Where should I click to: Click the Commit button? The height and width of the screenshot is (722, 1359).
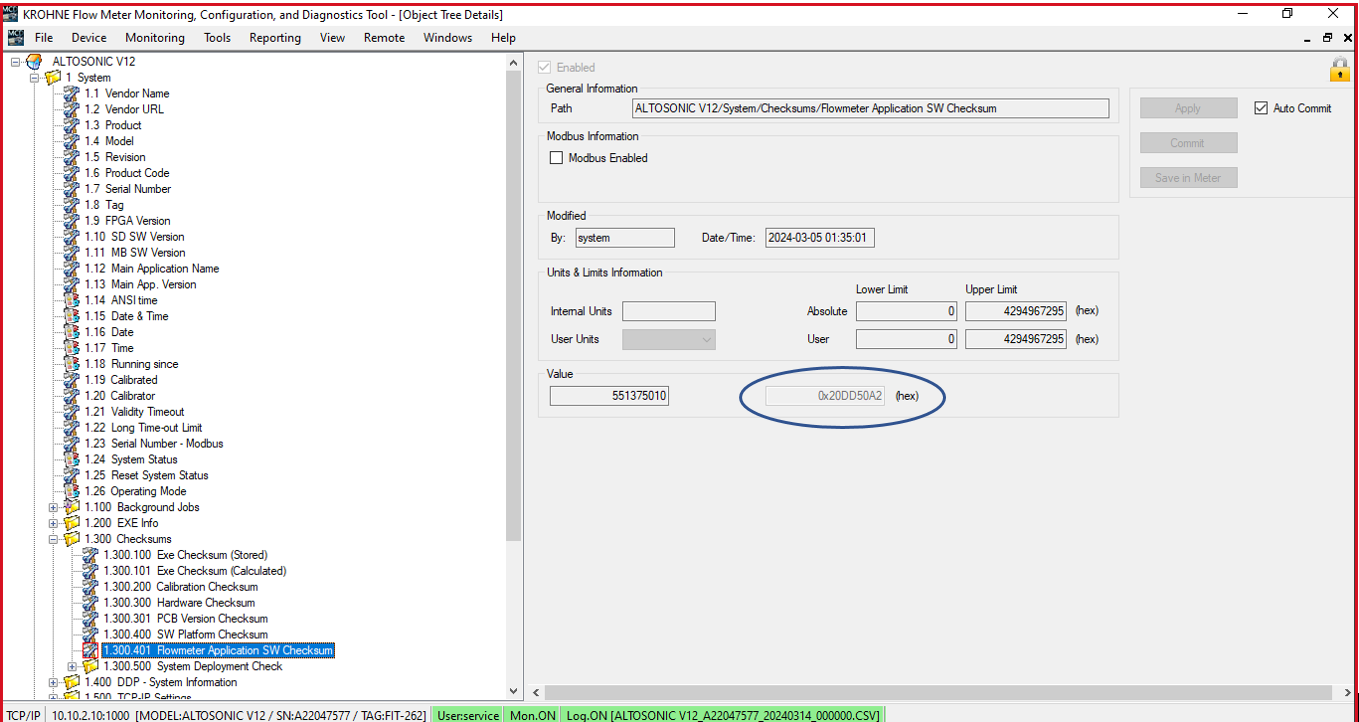[1188, 143]
